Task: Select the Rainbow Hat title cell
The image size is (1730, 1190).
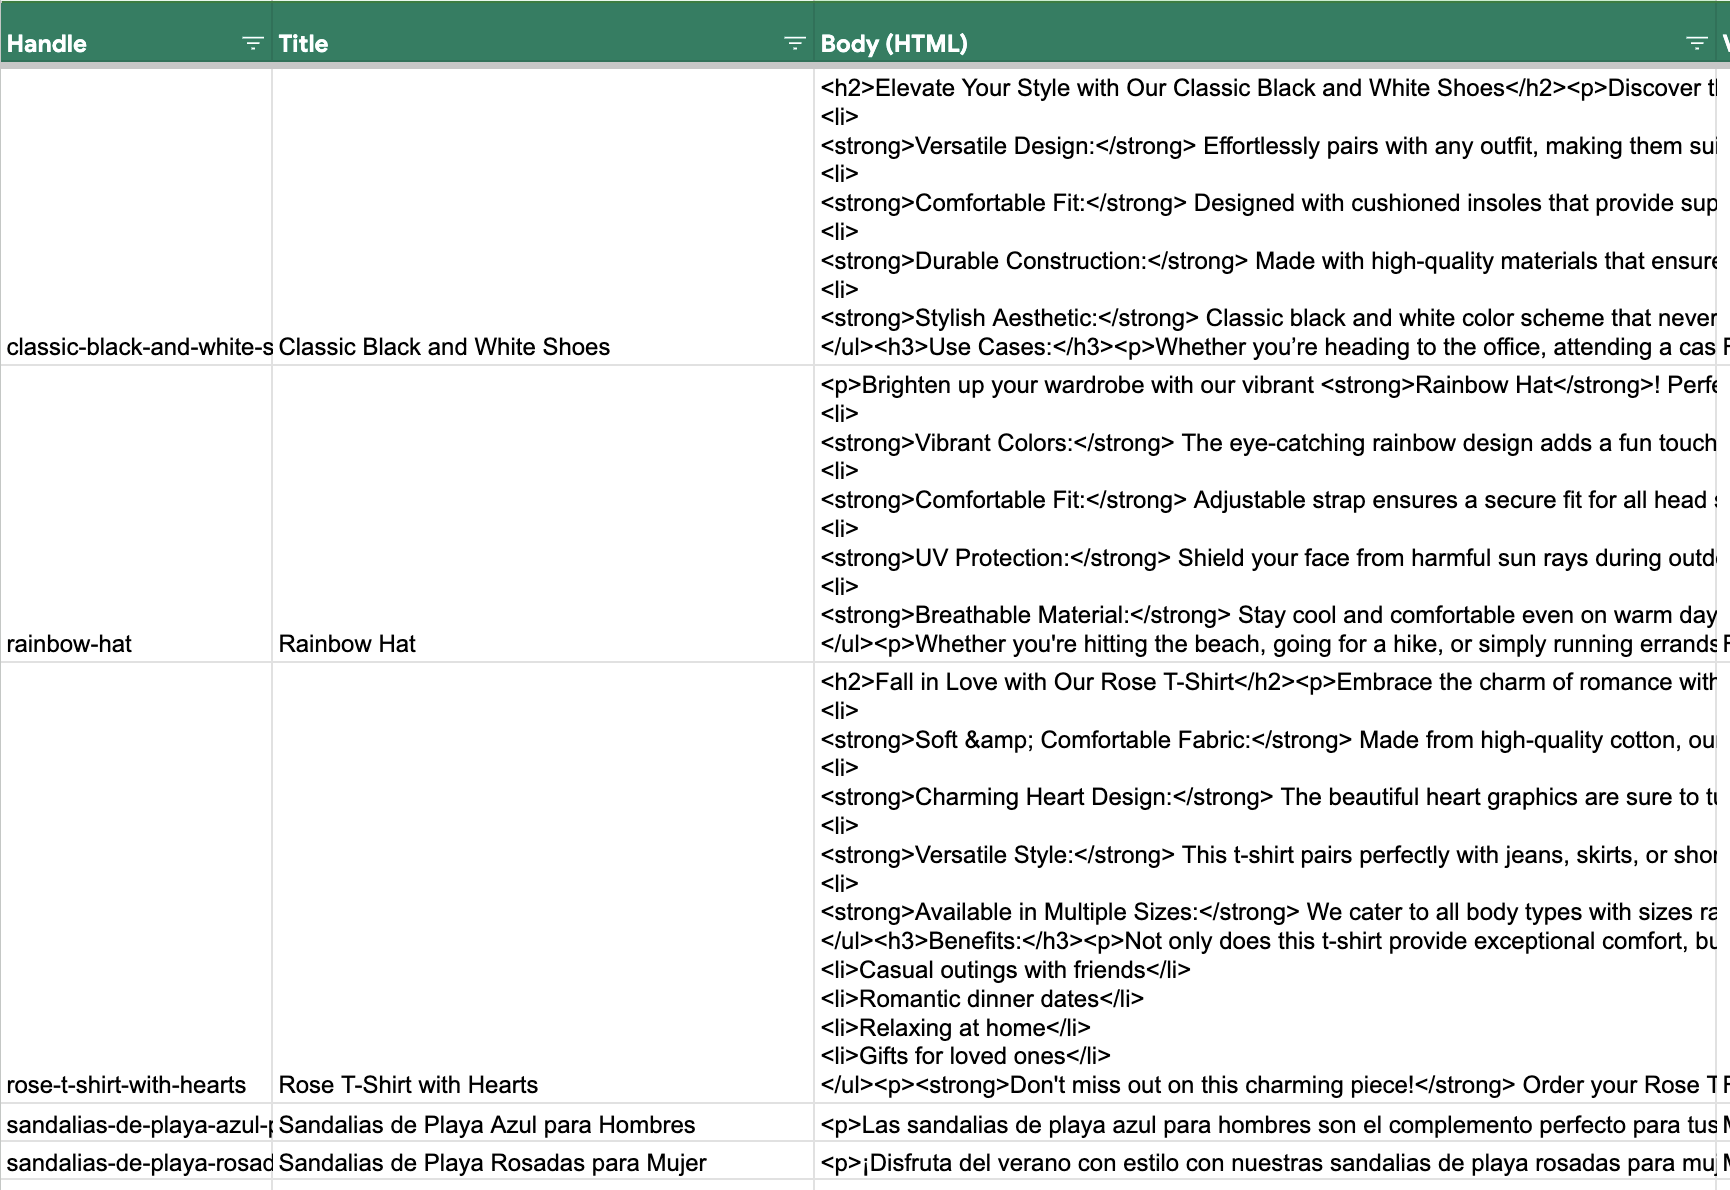Action: (543, 514)
